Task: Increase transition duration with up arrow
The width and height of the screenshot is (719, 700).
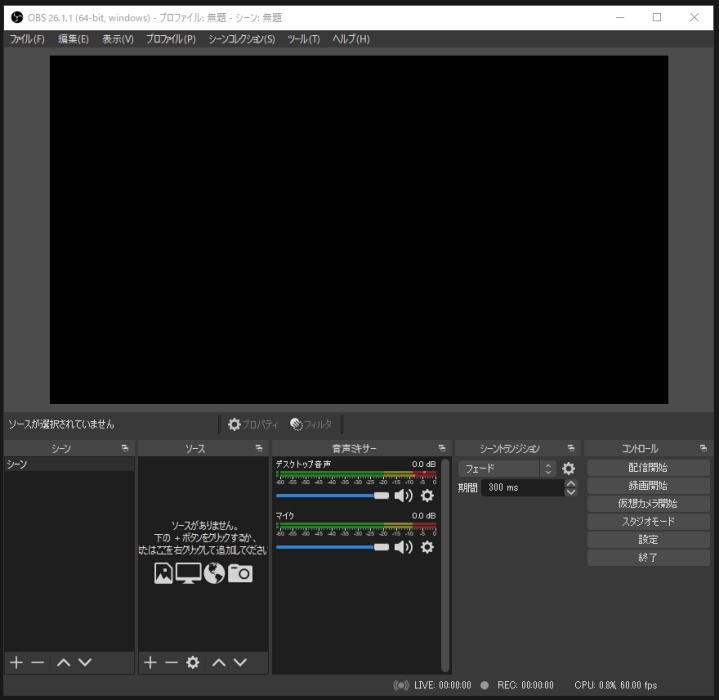Action: coord(570,483)
